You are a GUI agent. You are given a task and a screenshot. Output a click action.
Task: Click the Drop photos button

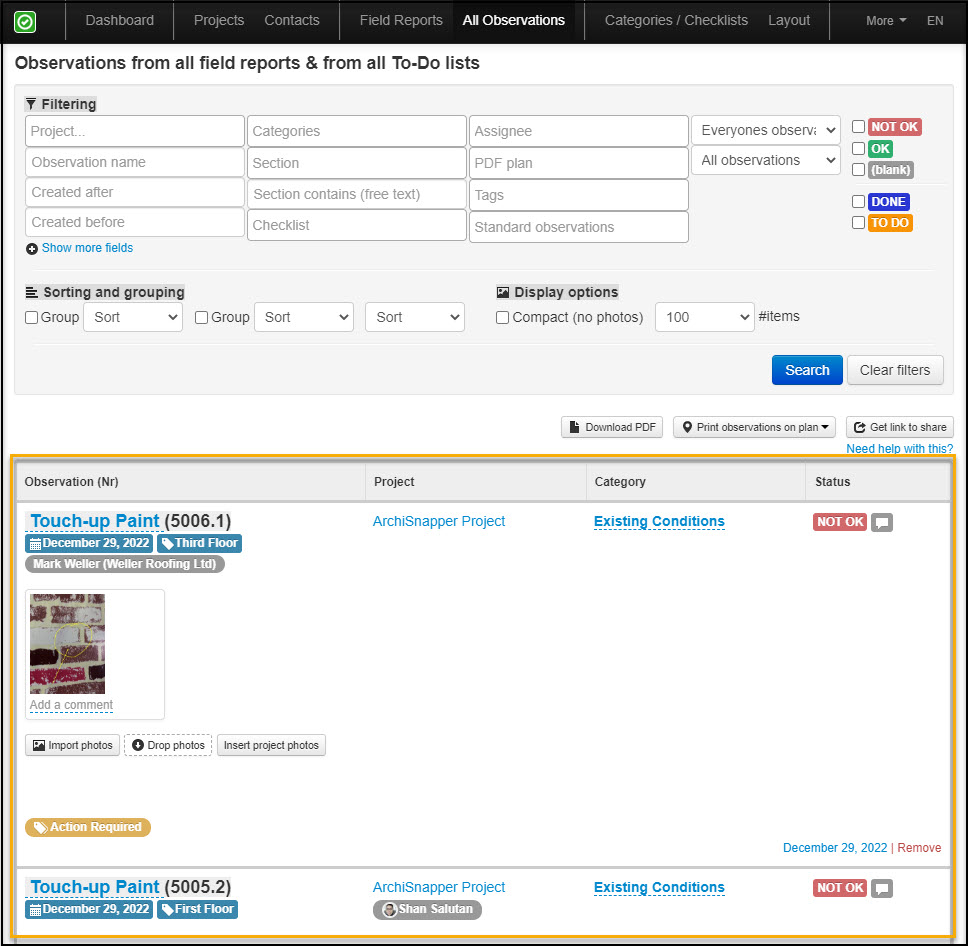(168, 745)
